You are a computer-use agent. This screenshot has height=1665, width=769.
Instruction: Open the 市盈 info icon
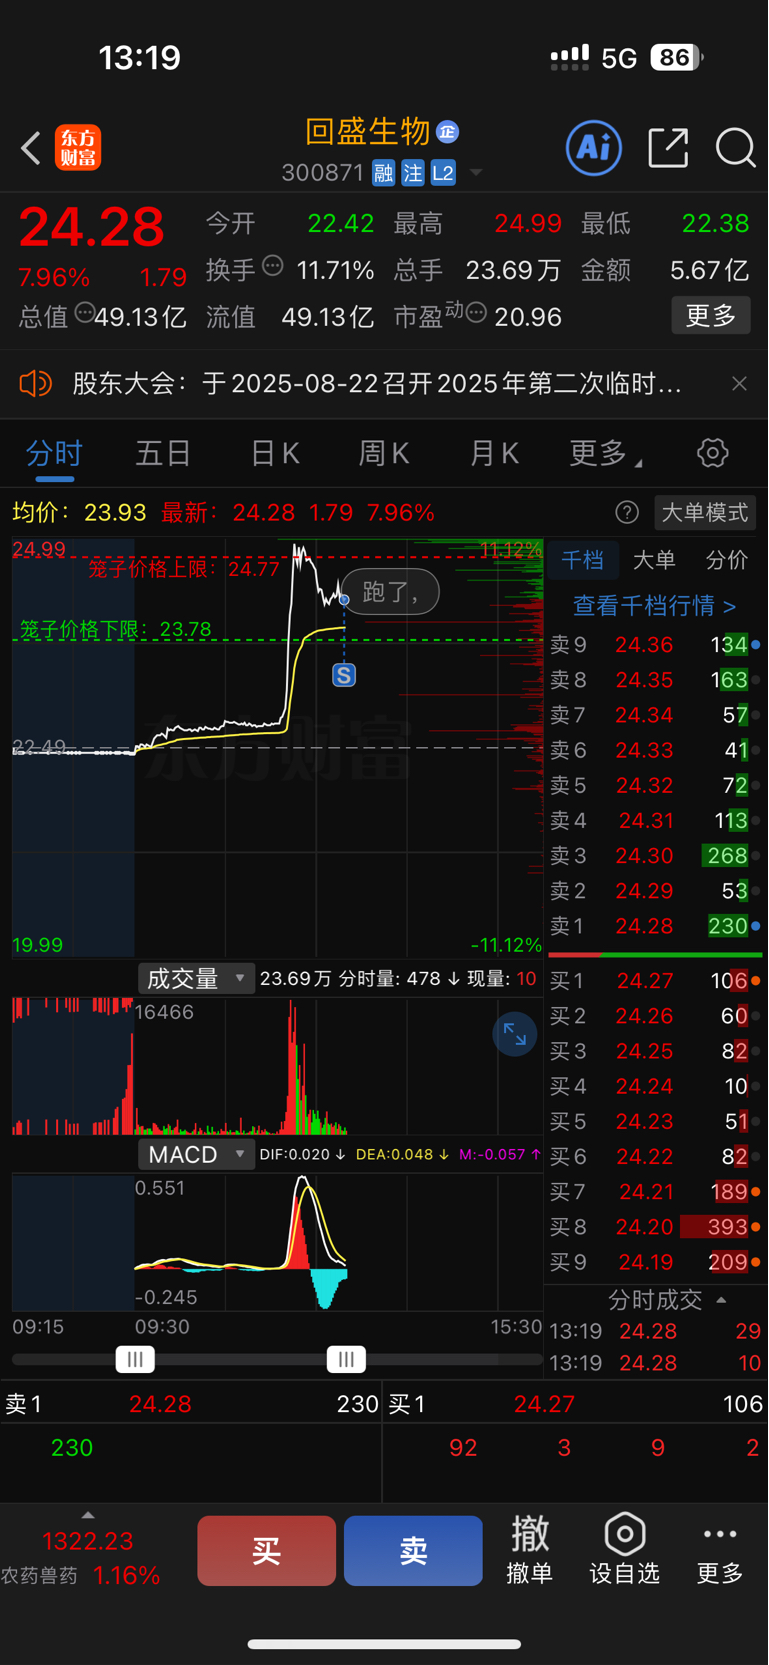[x=477, y=313]
